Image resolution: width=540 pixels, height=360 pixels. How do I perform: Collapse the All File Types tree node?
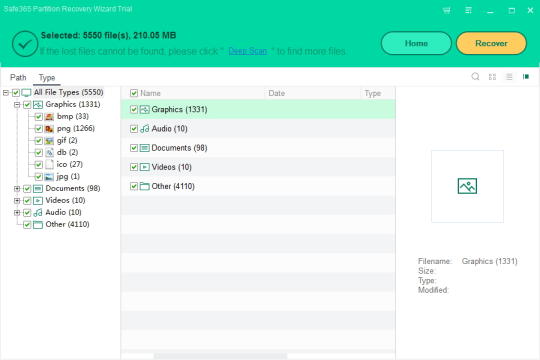point(6,93)
